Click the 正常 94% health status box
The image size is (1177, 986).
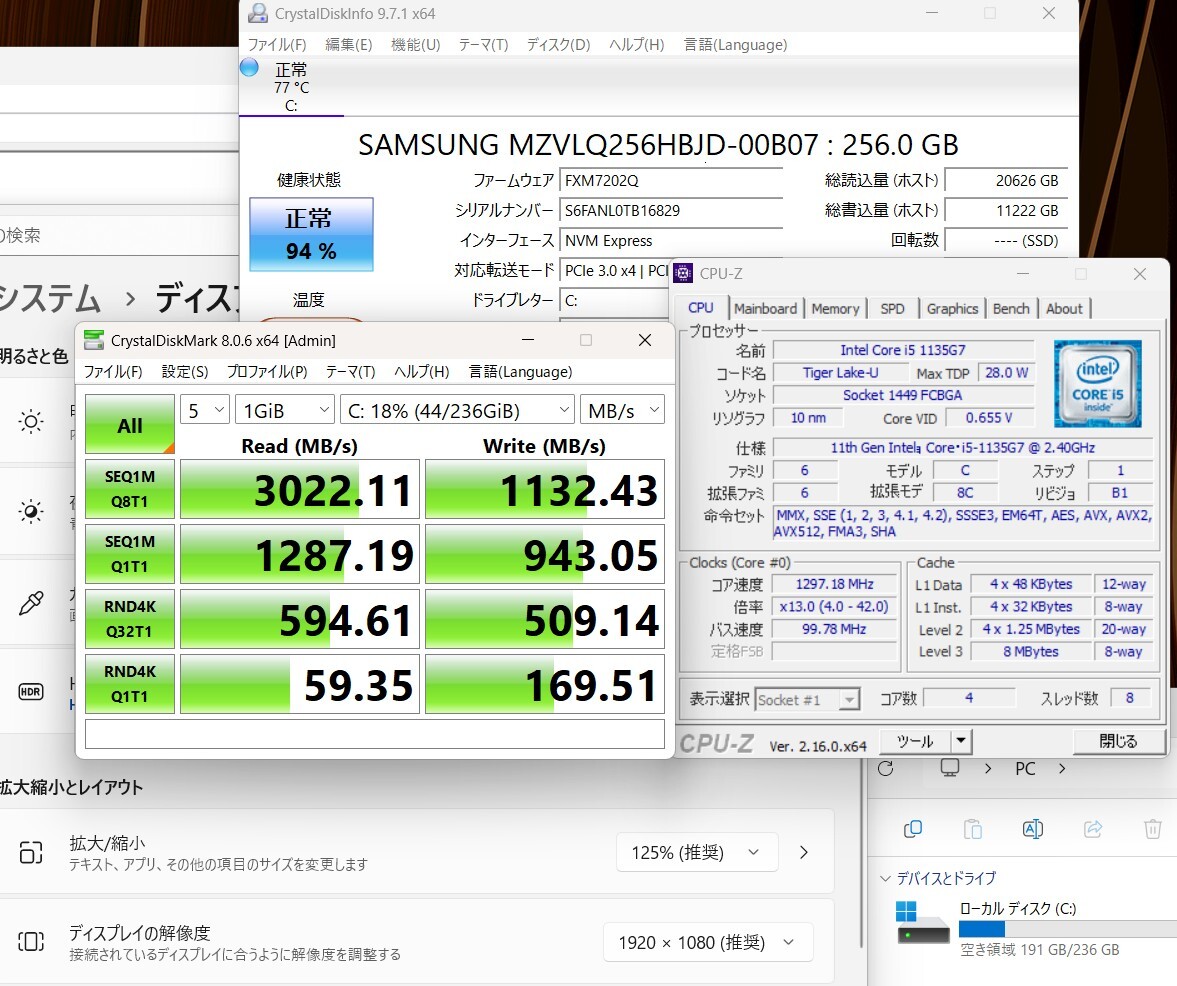click(311, 234)
